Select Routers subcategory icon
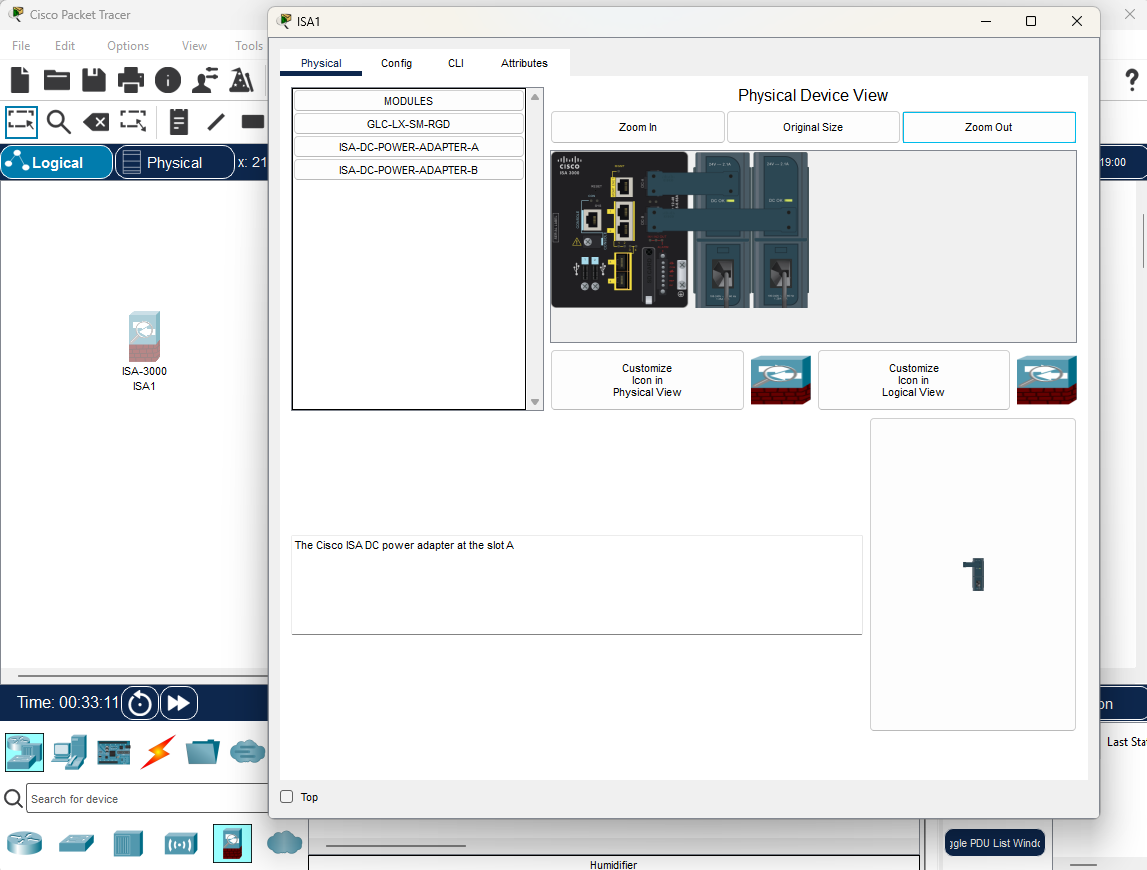 point(25,843)
